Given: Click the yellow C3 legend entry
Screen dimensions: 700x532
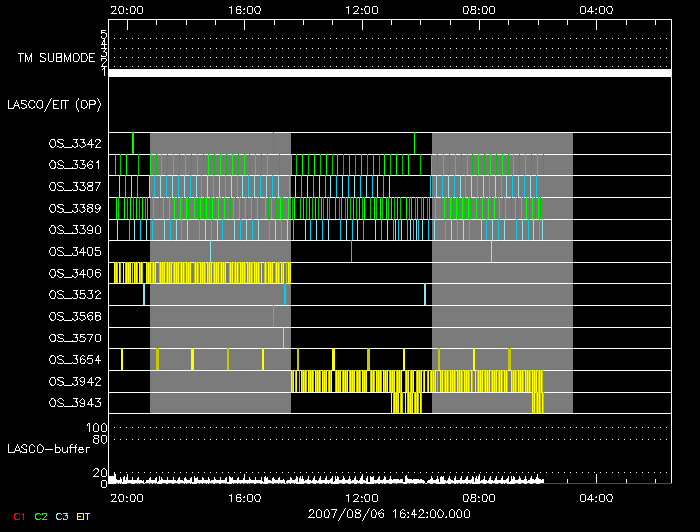Looking at the screenshot, I should click(x=63, y=515).
